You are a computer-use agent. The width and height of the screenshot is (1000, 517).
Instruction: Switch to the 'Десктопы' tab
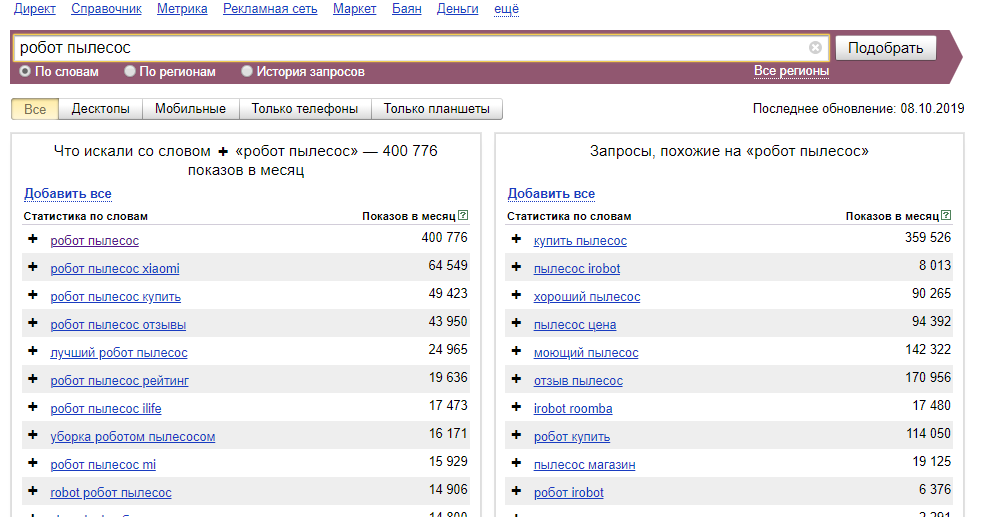[x=101, y=109]
